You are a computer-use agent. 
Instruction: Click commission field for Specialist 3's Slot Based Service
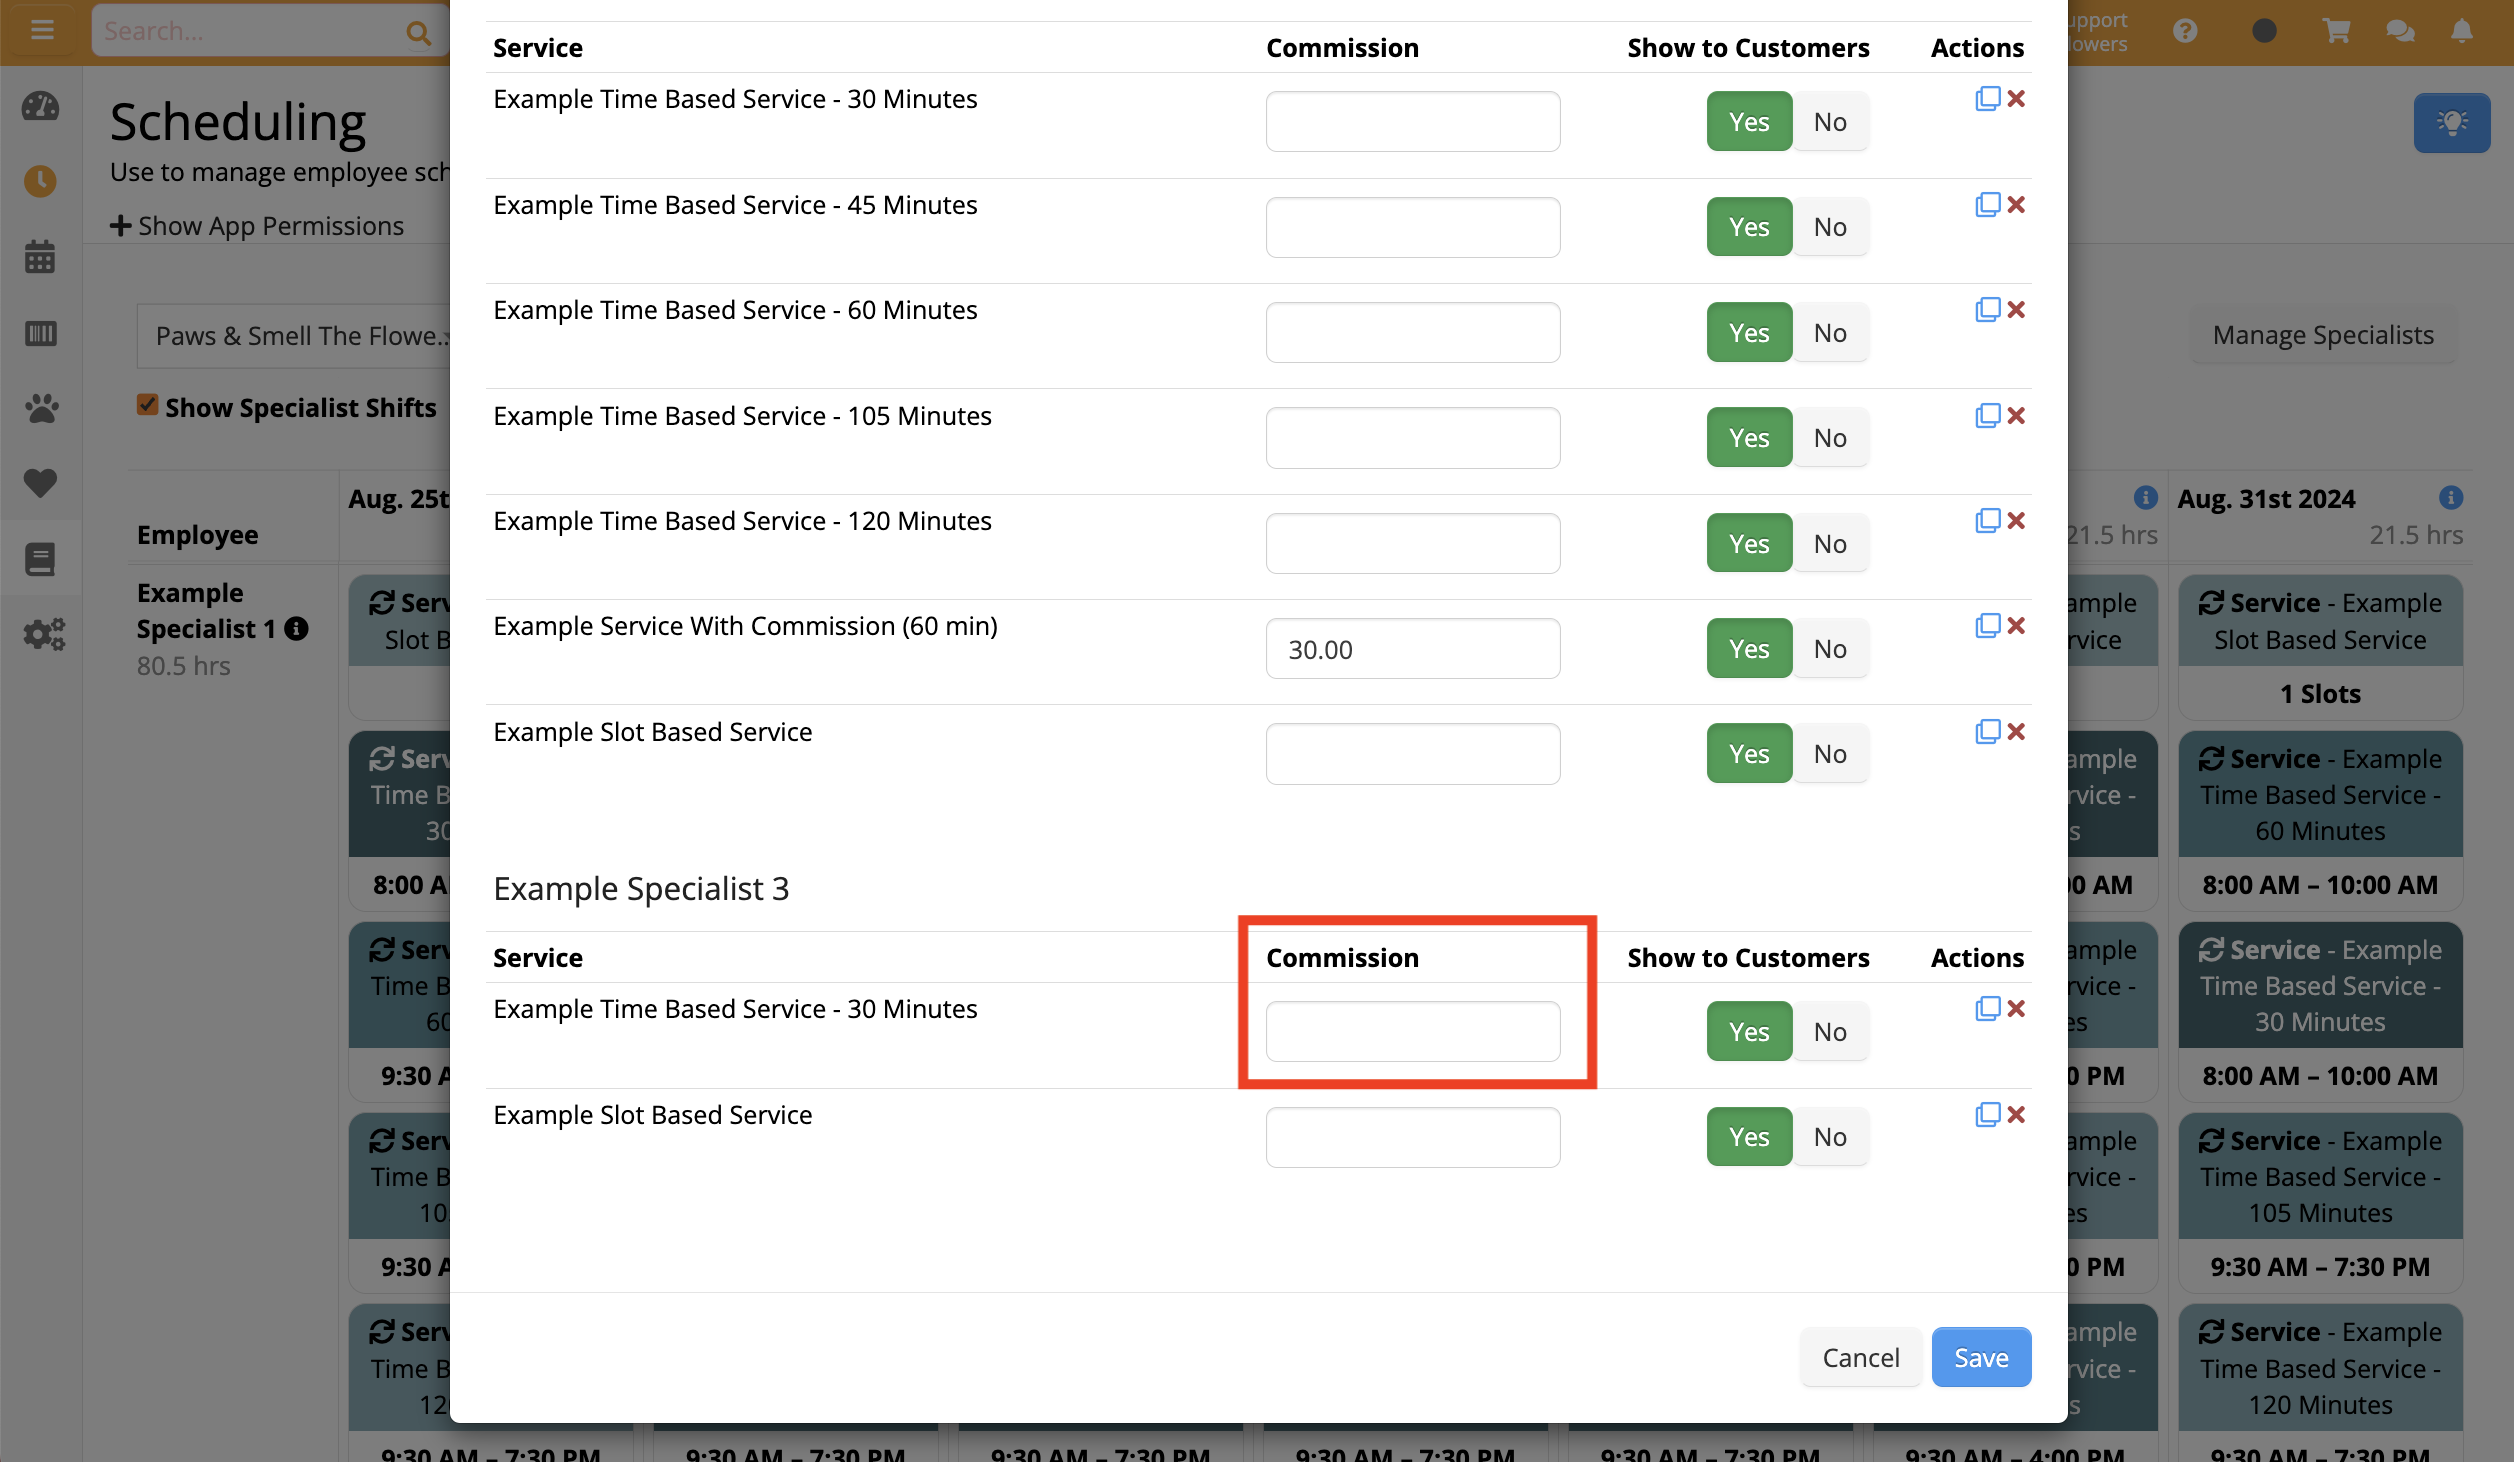(1412, 1137)
